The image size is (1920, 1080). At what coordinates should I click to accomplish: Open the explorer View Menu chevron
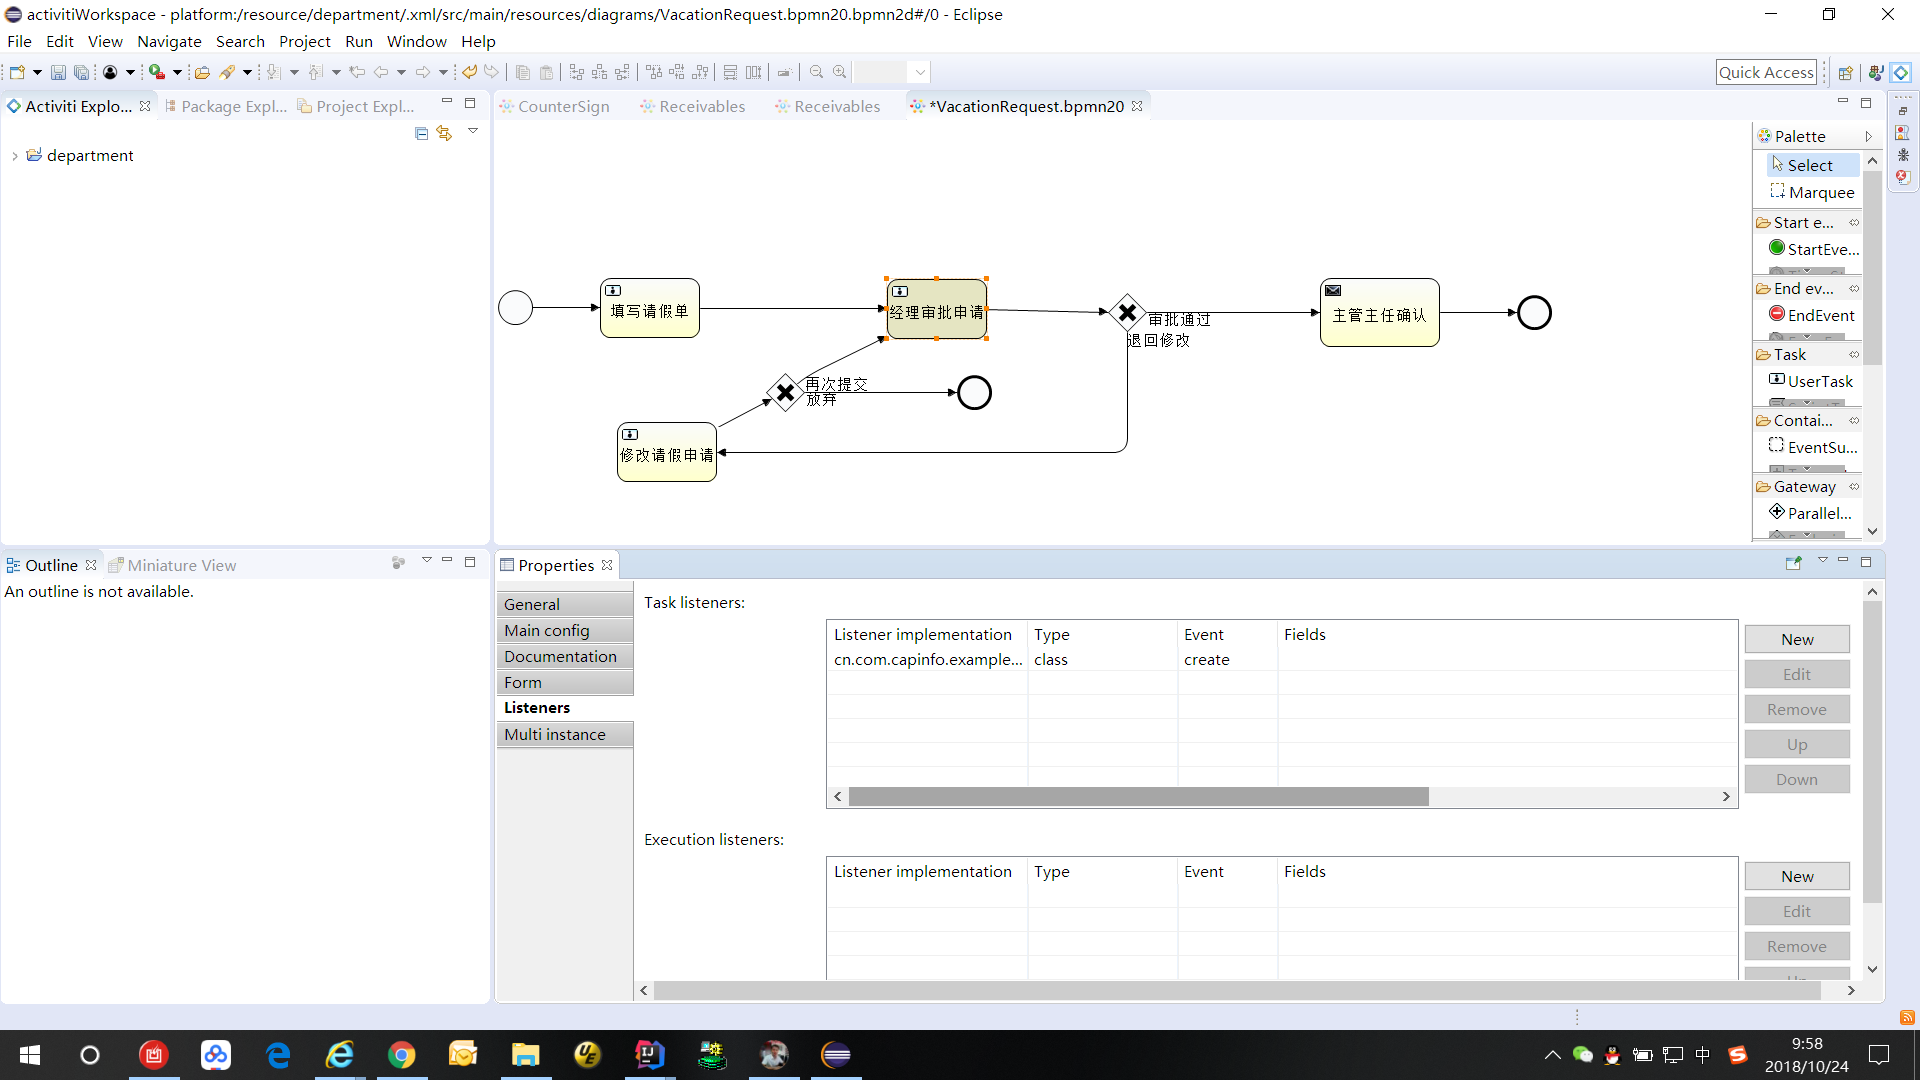coord(473,131)
